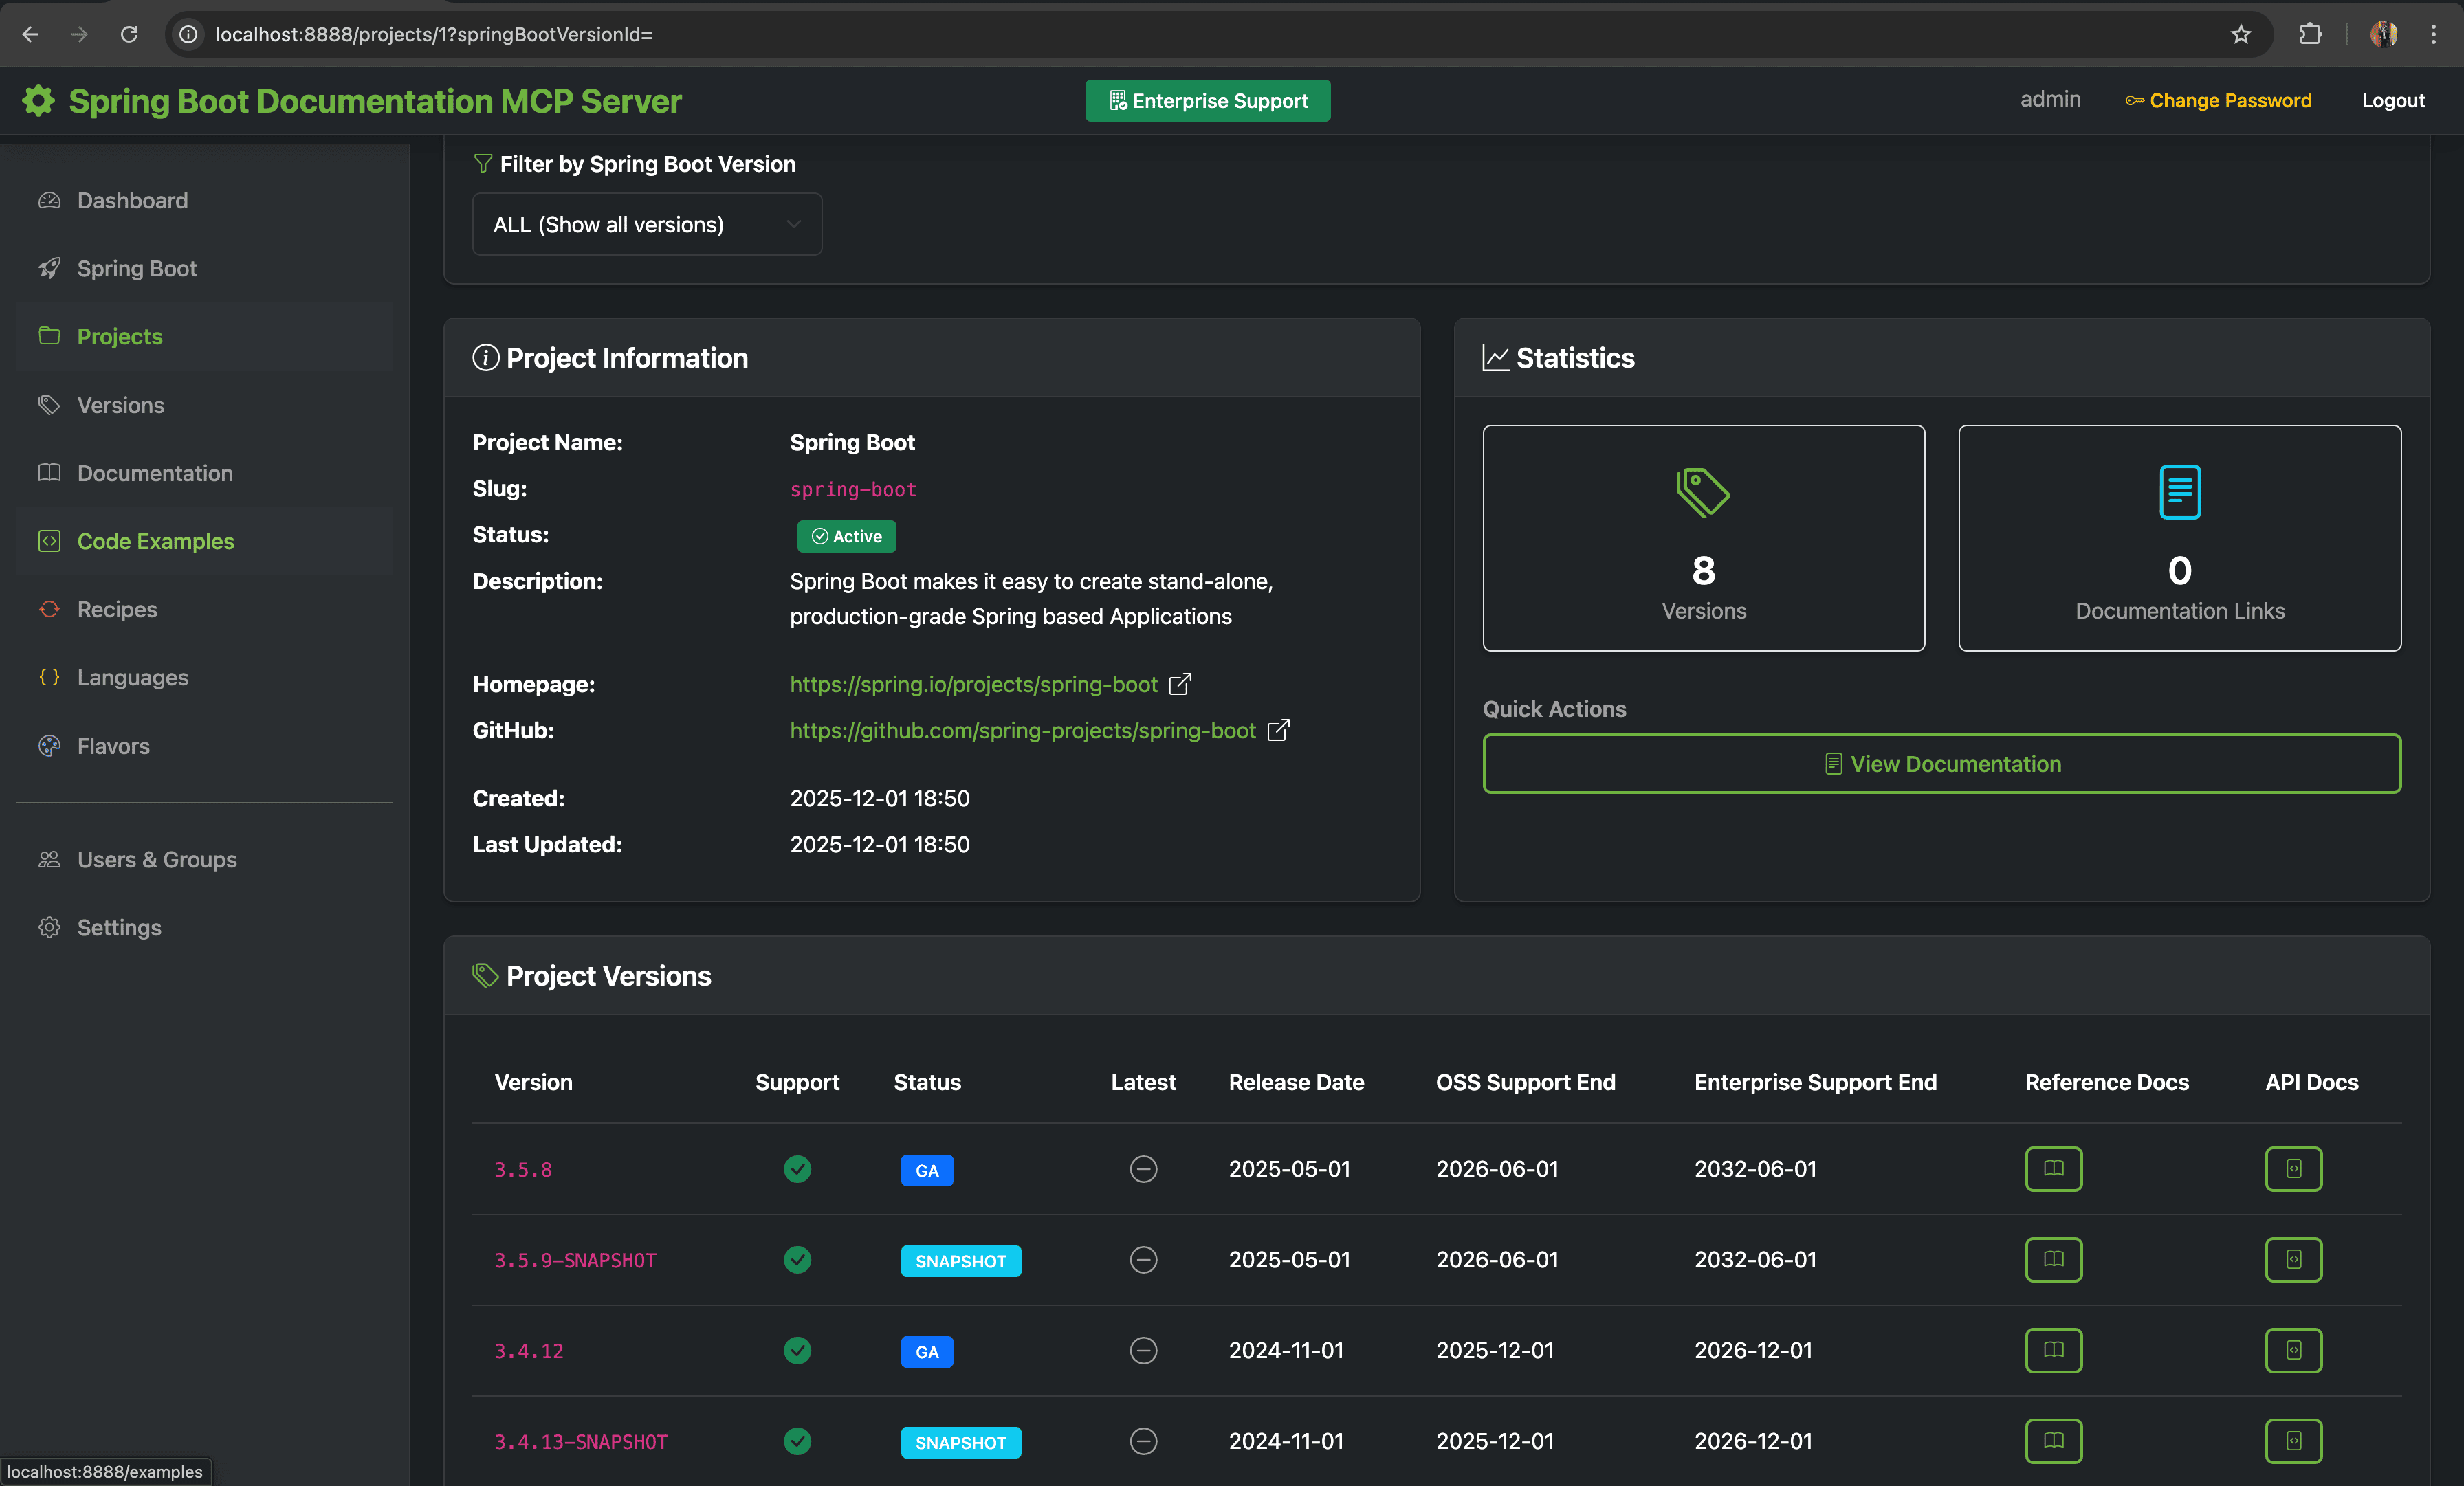Click the View Documentation button
Screen dimensions: 2464x1486
[x=1941, y=763]
